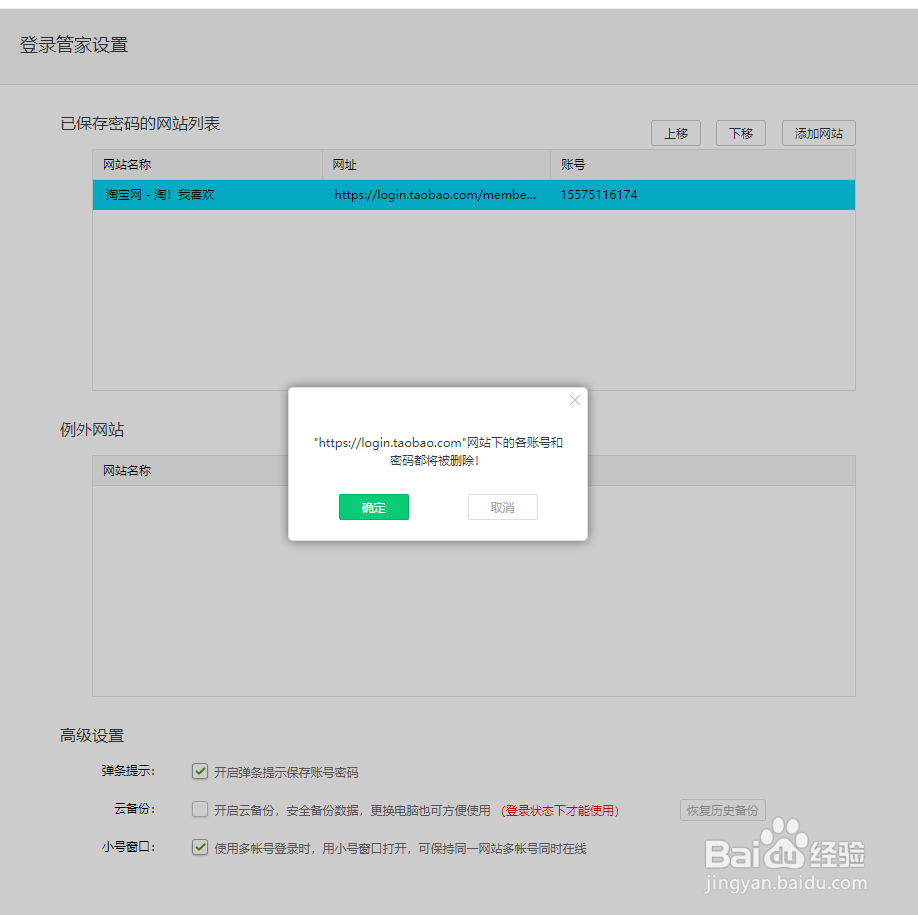
Task: Click the 网站名称 header in 例外网站 list
Action: [127, 471]
